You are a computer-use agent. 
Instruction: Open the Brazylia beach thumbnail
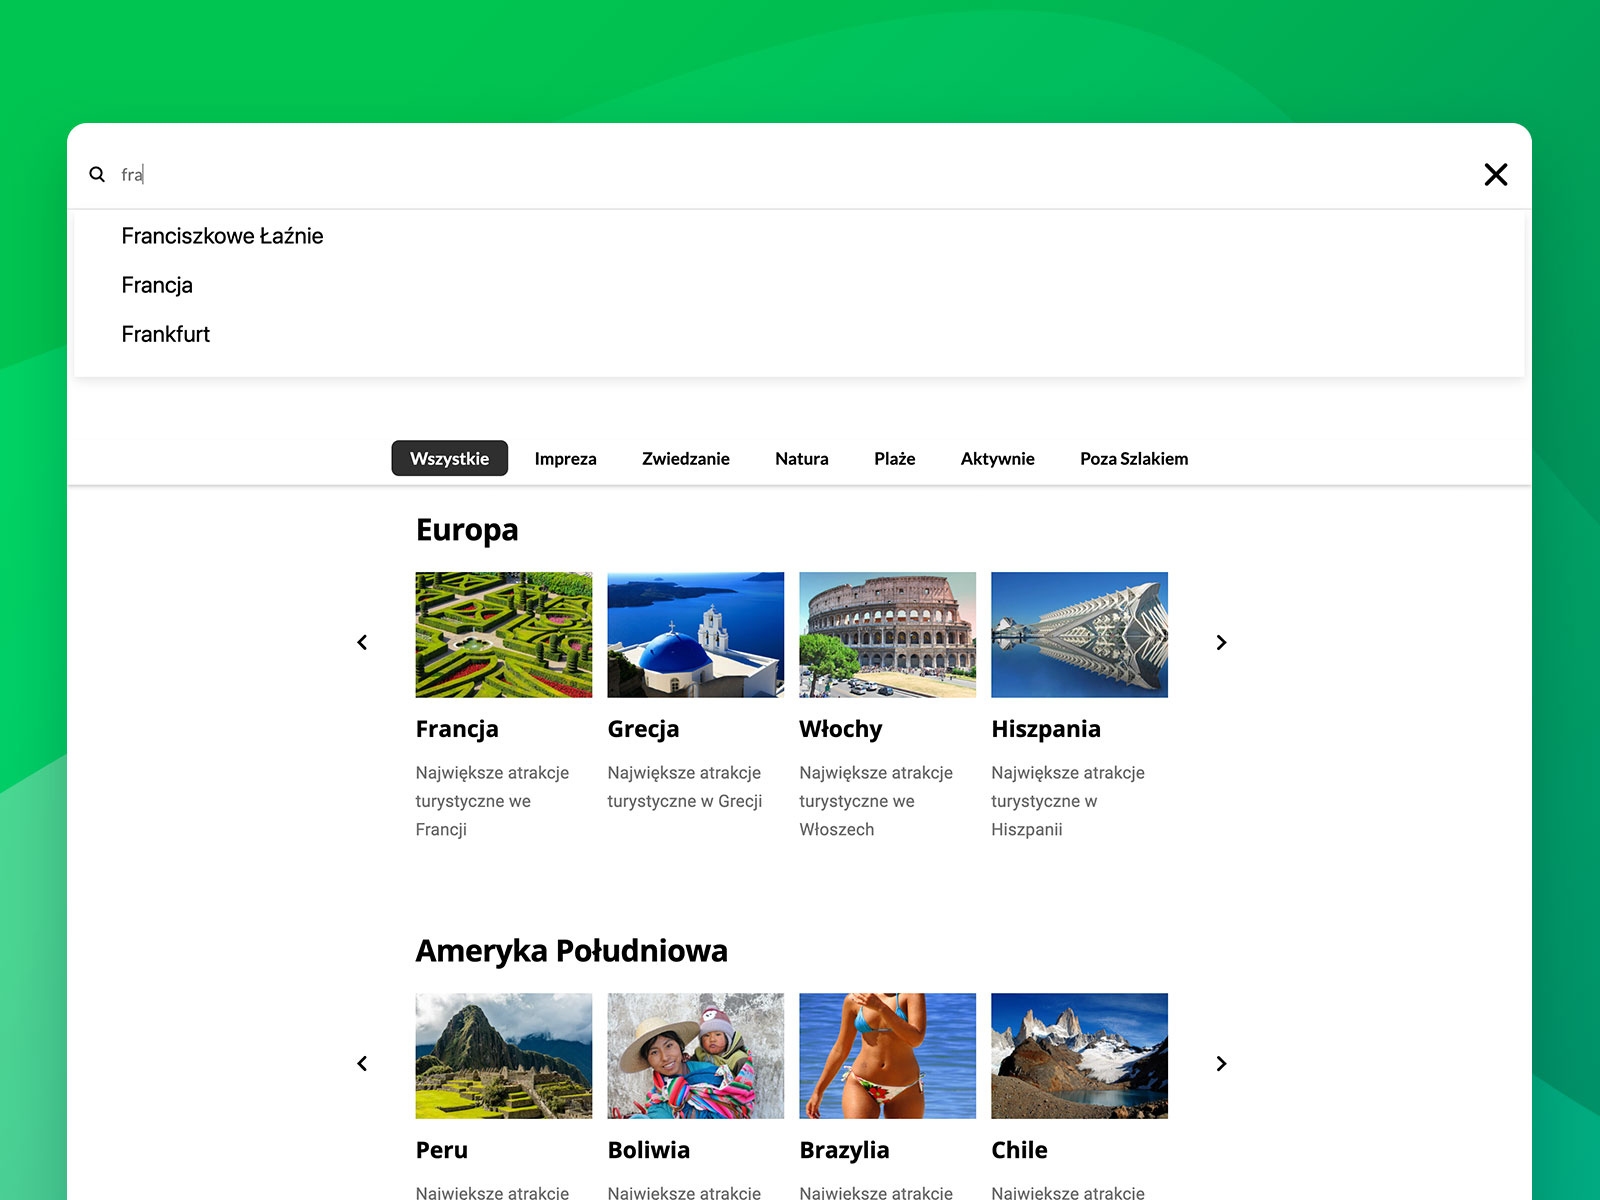tap(888, 1056)
